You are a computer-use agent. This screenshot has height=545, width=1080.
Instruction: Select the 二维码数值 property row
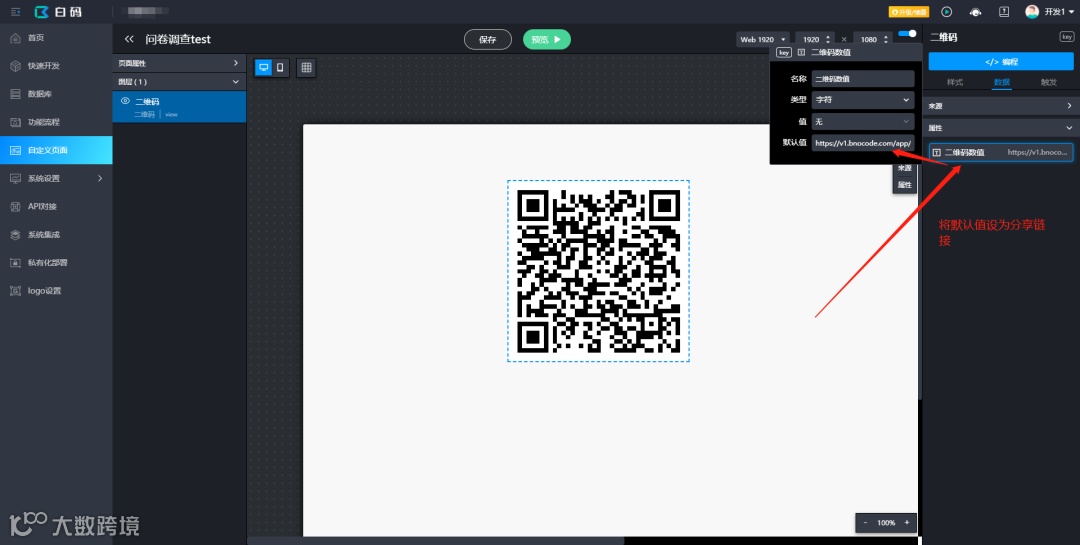tap(1001, 152)
